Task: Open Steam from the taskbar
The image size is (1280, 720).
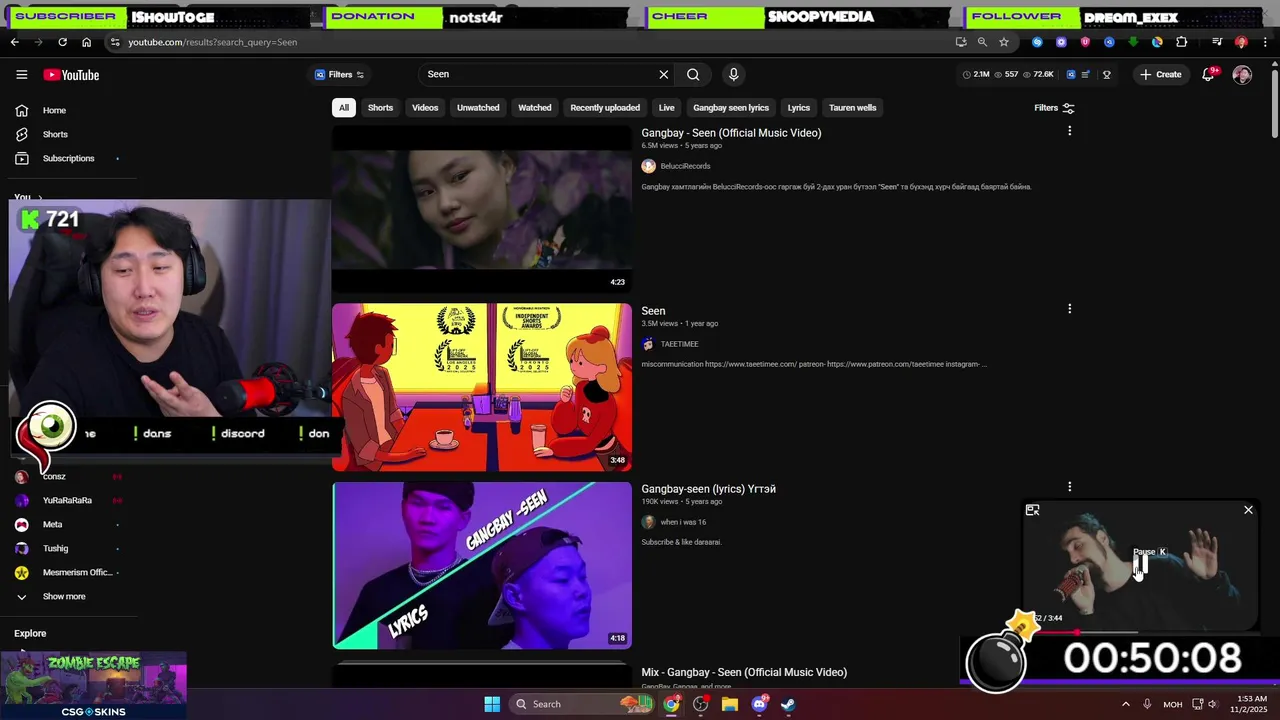Action: pyautogui.click(x=788, y=704)
